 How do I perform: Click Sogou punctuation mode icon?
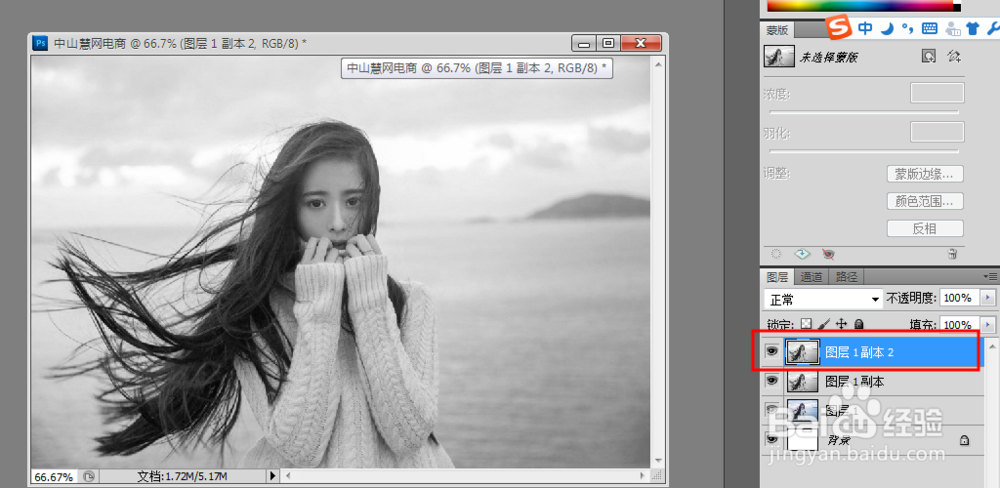[x=908, y=29]
